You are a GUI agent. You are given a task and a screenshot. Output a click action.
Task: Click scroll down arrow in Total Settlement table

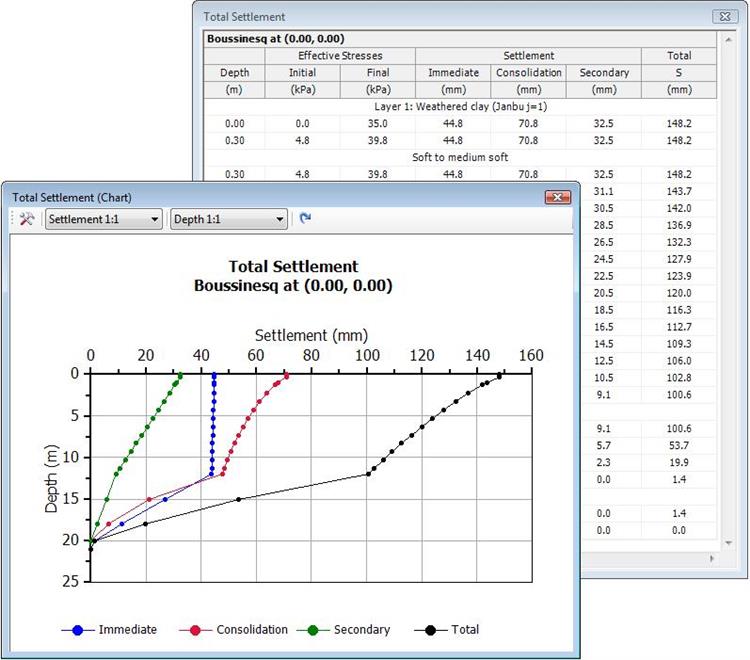(728, 543)
